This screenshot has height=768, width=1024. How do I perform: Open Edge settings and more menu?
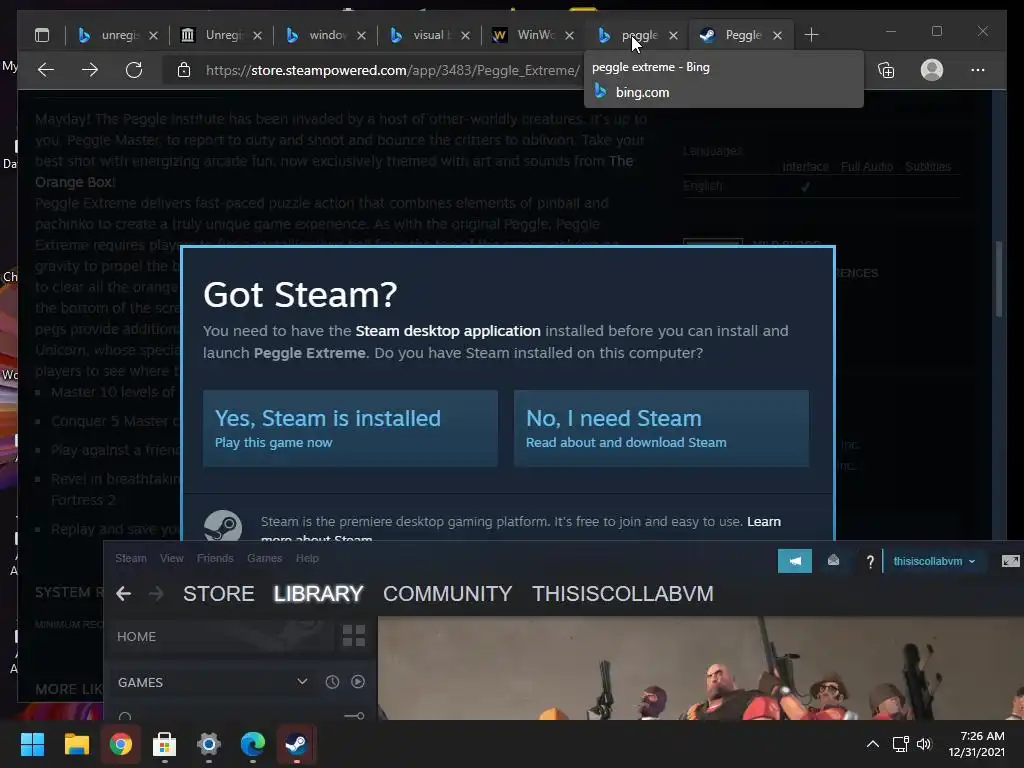978,70
